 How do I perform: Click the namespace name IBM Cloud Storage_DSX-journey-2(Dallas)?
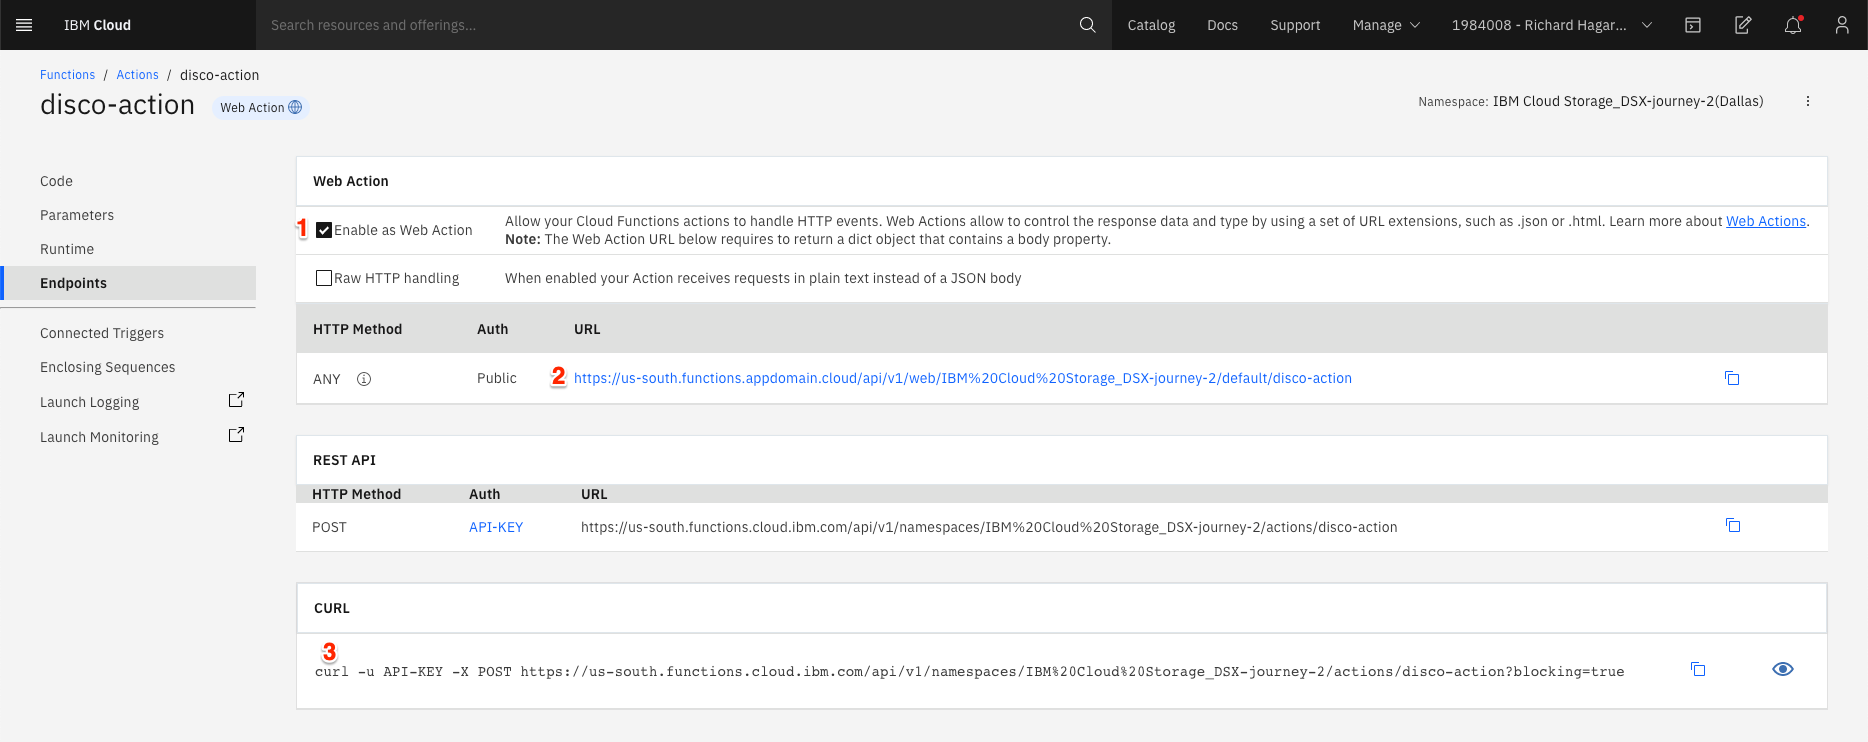[x=1628, y=101]
